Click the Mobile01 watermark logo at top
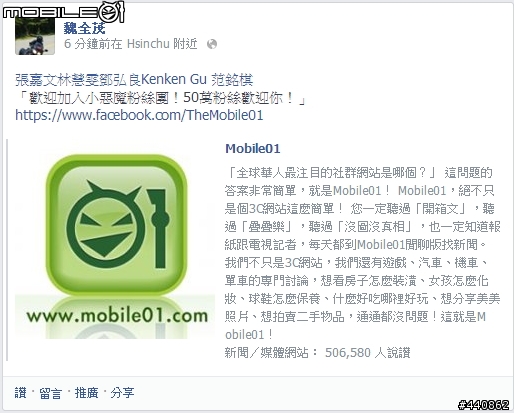514x413 pixels. [x=63, y=12]
